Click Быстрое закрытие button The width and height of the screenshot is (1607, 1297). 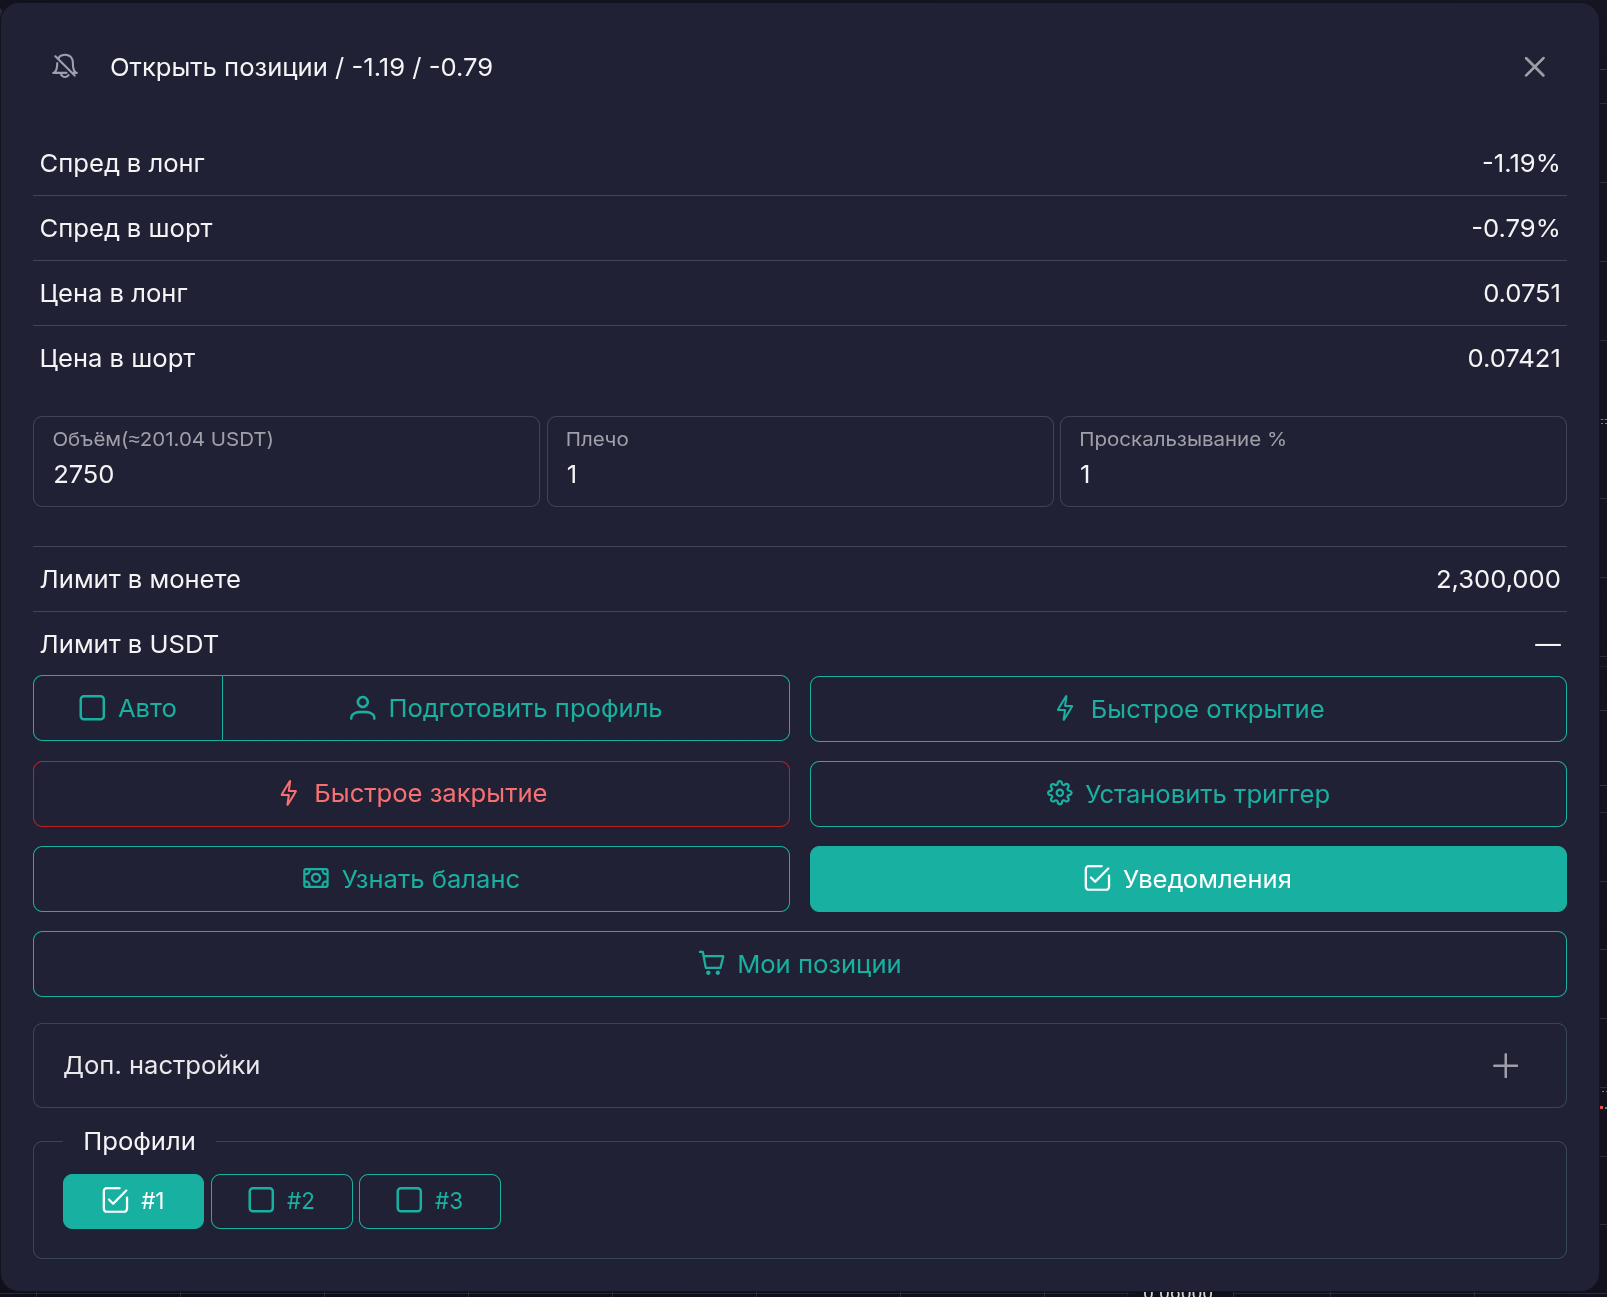click(411, 794)
